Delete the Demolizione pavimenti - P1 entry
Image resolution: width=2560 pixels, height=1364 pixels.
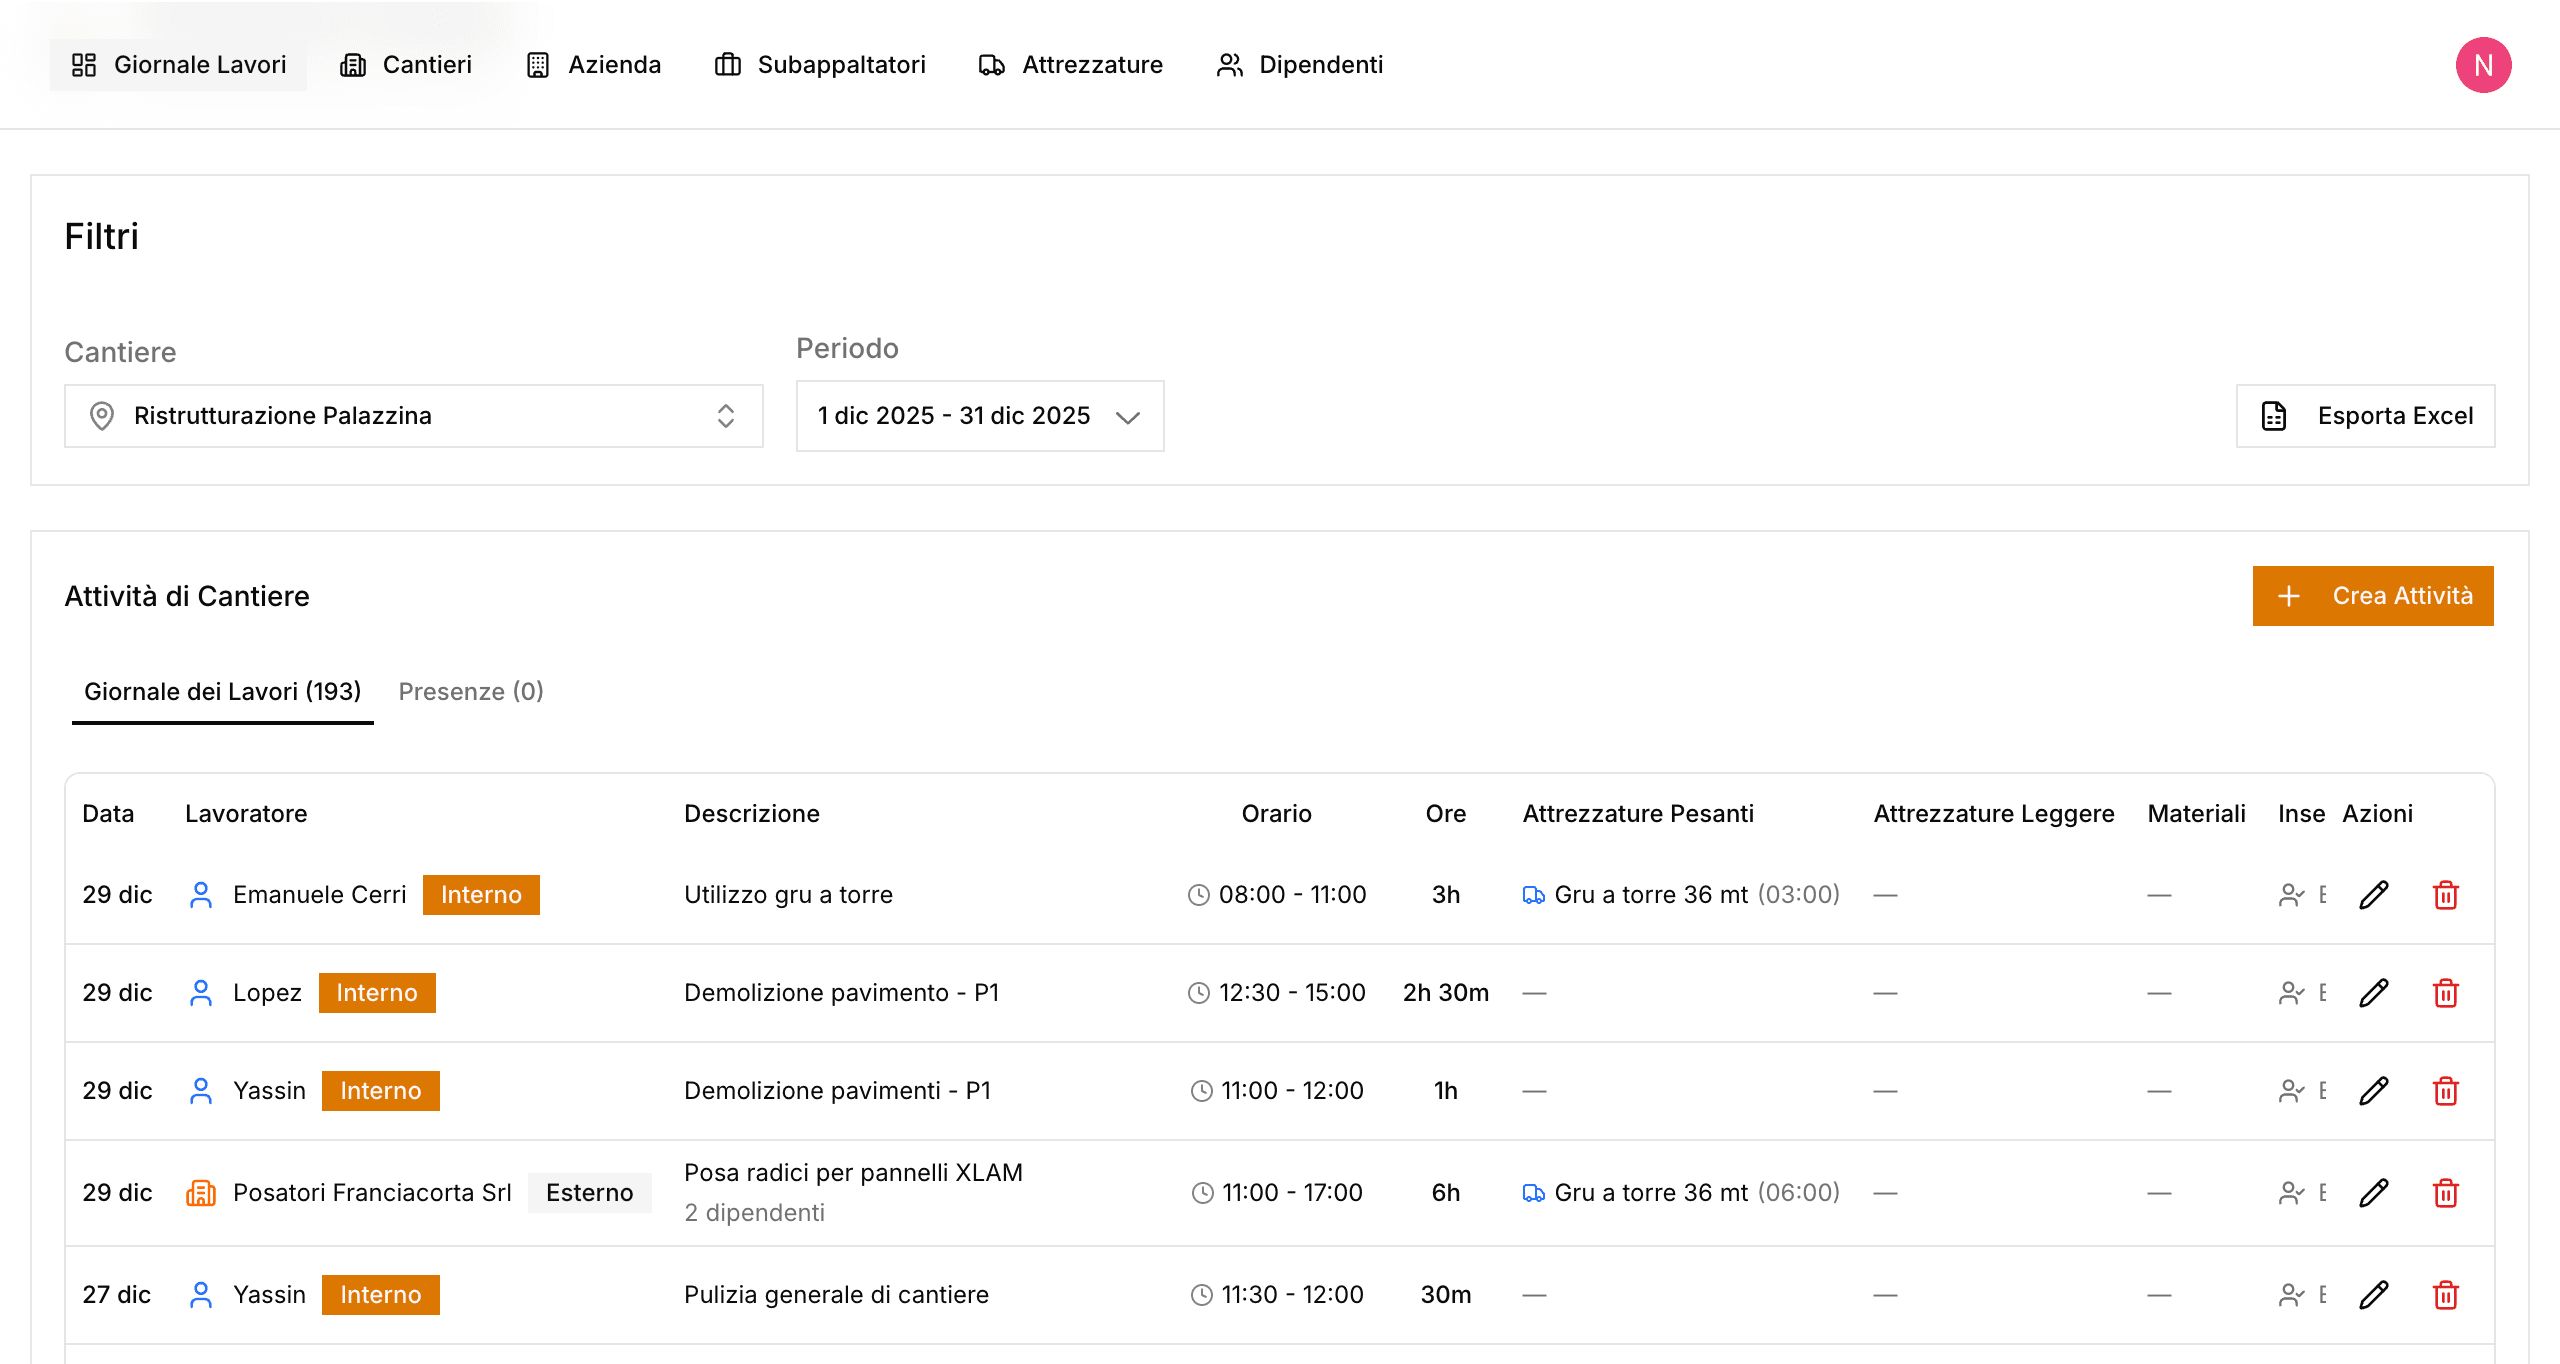coord(2446,1091)
